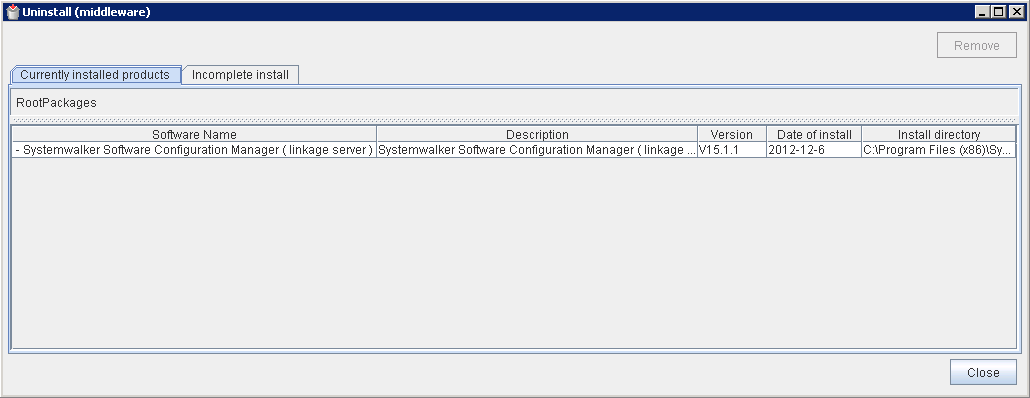Viewport: 1030px width, 398px height.
Task: Collapse the Systemwalker entry using the minus sign
Action: 17,150
